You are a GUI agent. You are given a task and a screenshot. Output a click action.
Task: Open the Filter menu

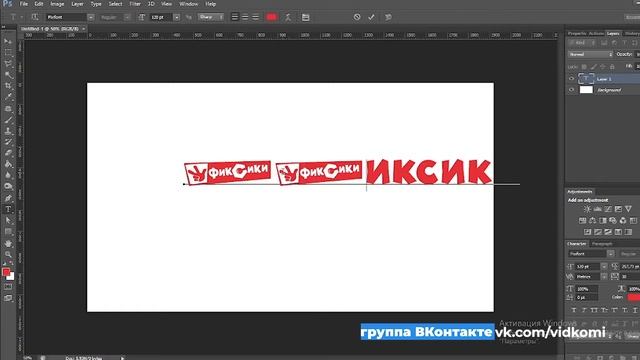coord(135,4)
